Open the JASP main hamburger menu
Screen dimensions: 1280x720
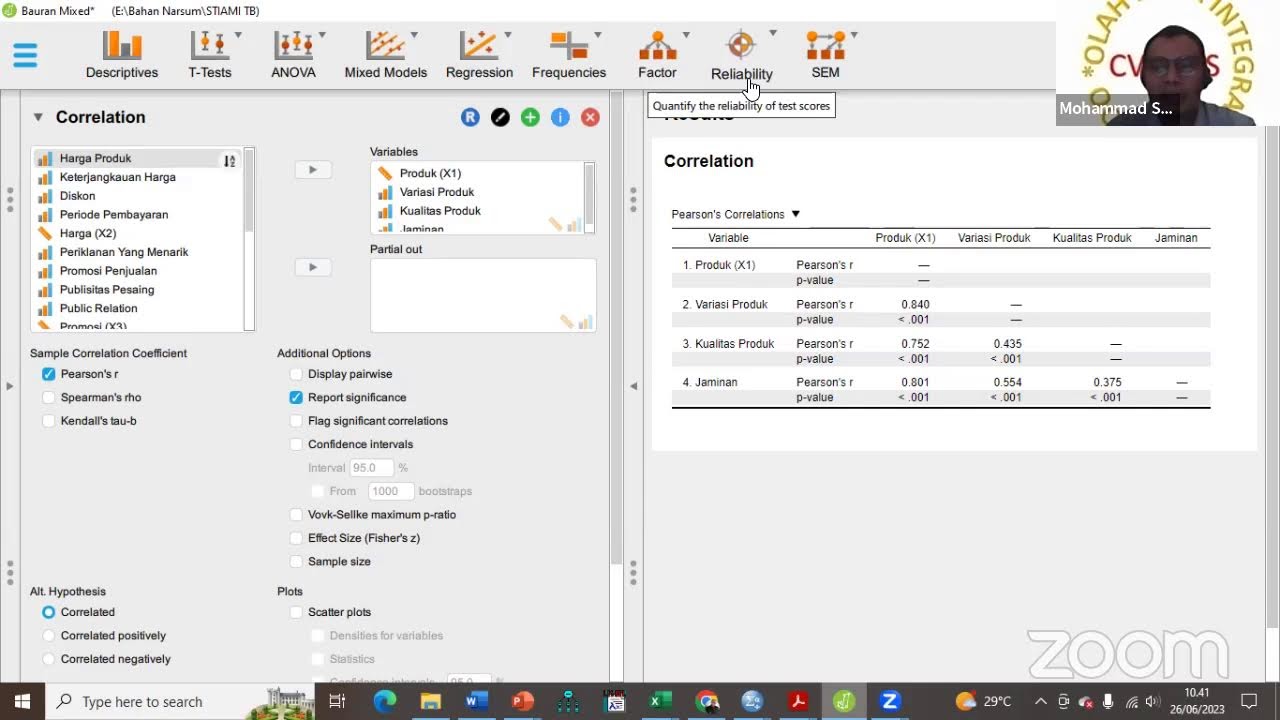coord(25,55)
